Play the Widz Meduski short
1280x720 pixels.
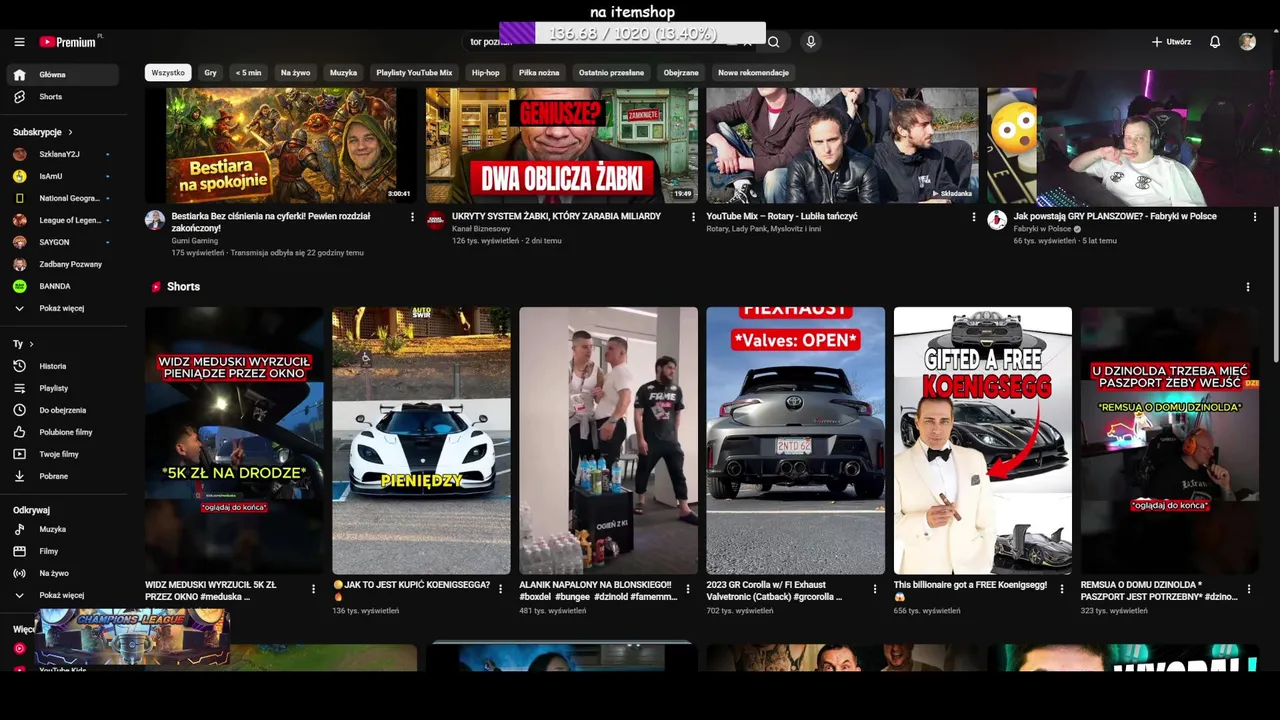234,440
